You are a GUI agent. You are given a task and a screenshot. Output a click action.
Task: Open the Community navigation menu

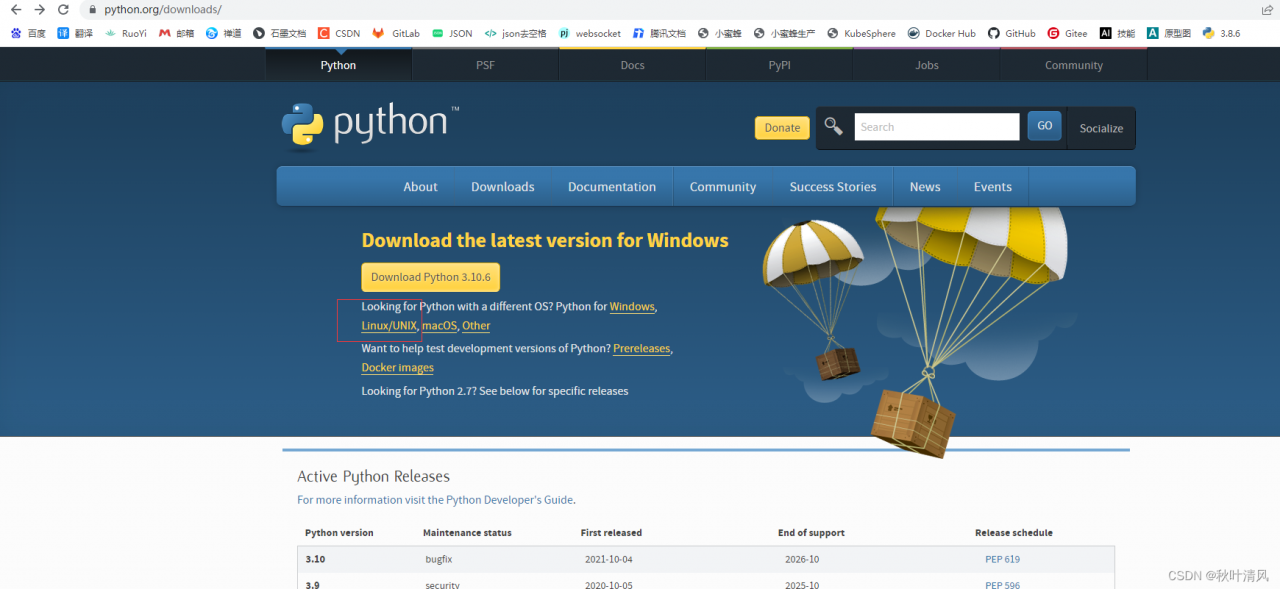723,187
